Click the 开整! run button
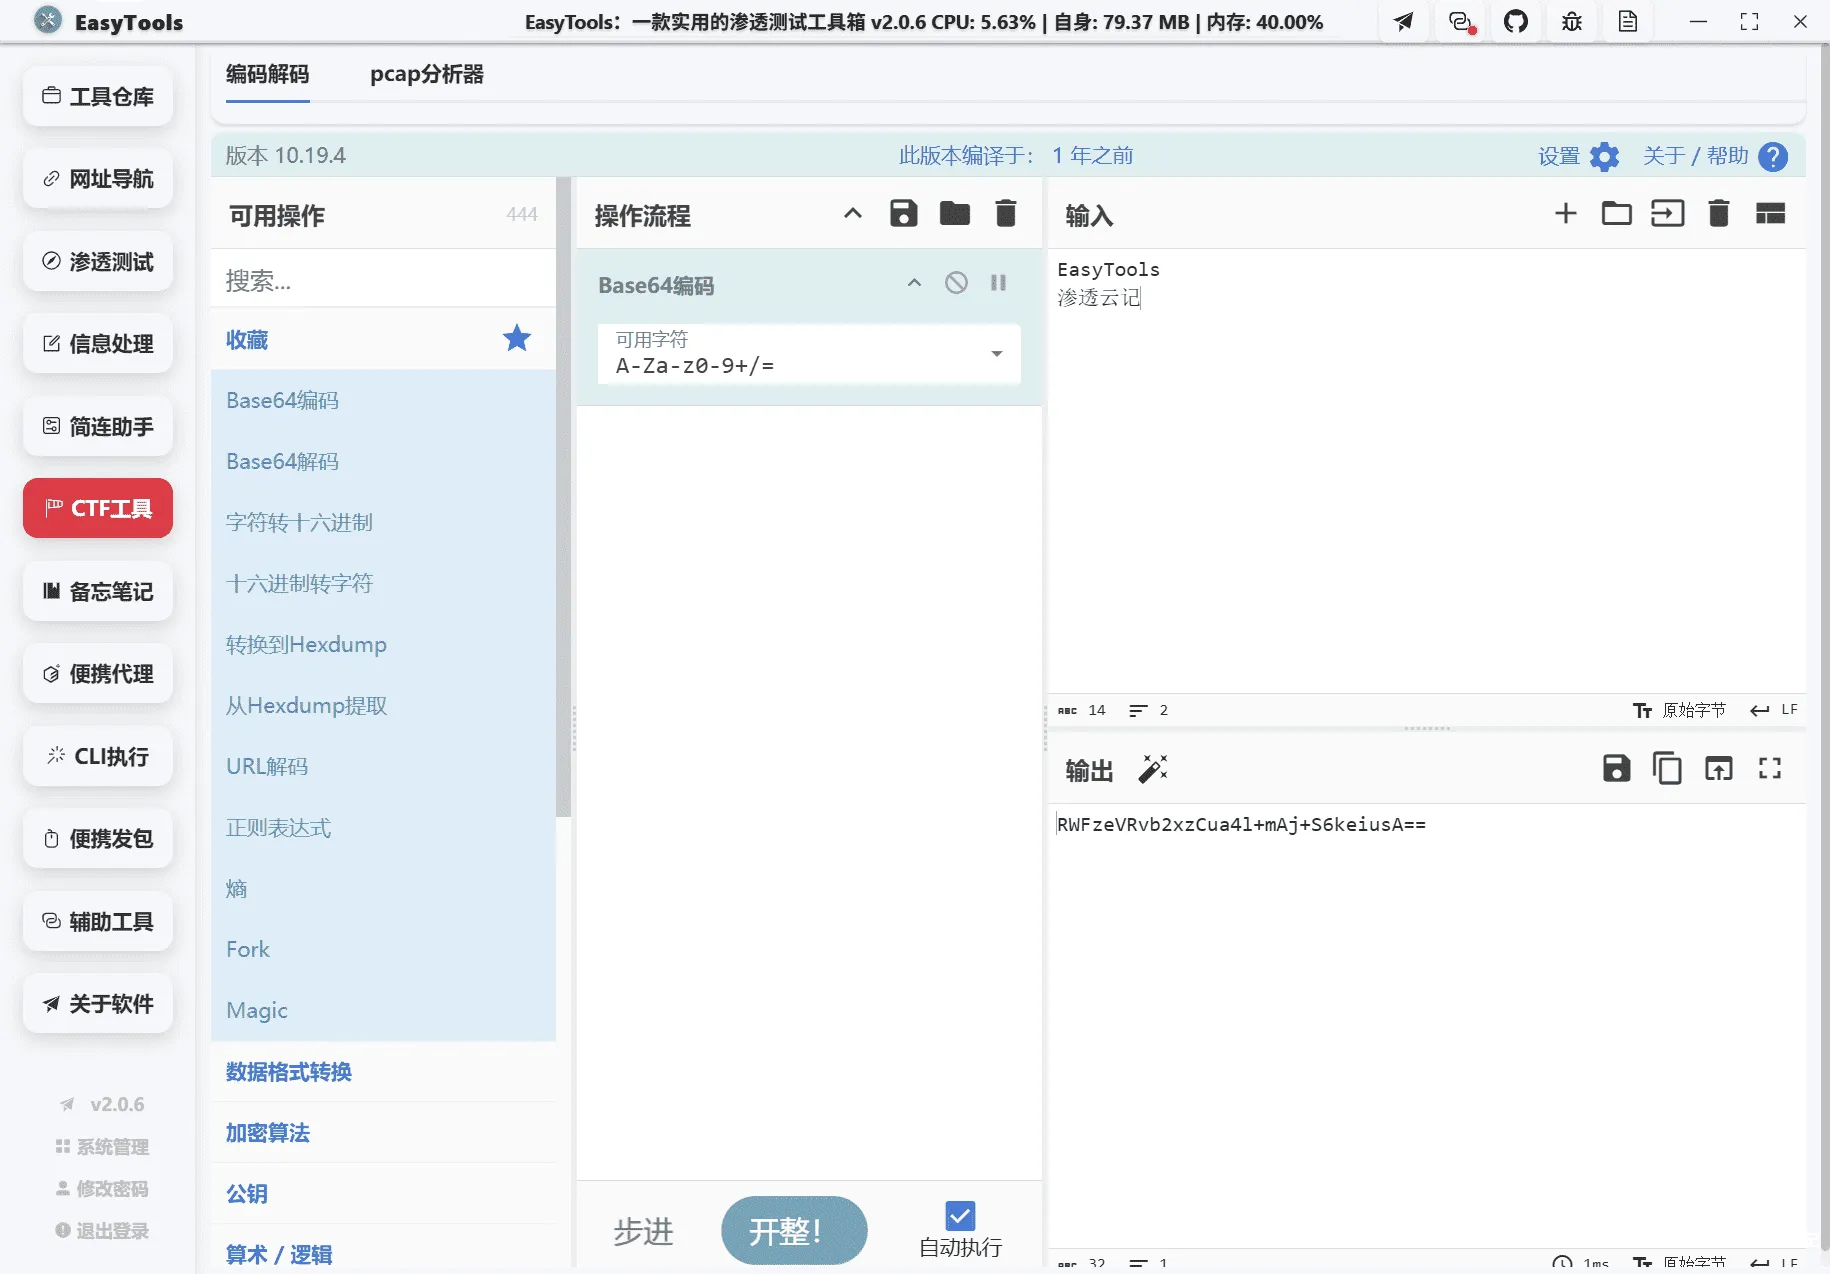This screenshot has width=1830, height=1274. tap(793, 1230)
